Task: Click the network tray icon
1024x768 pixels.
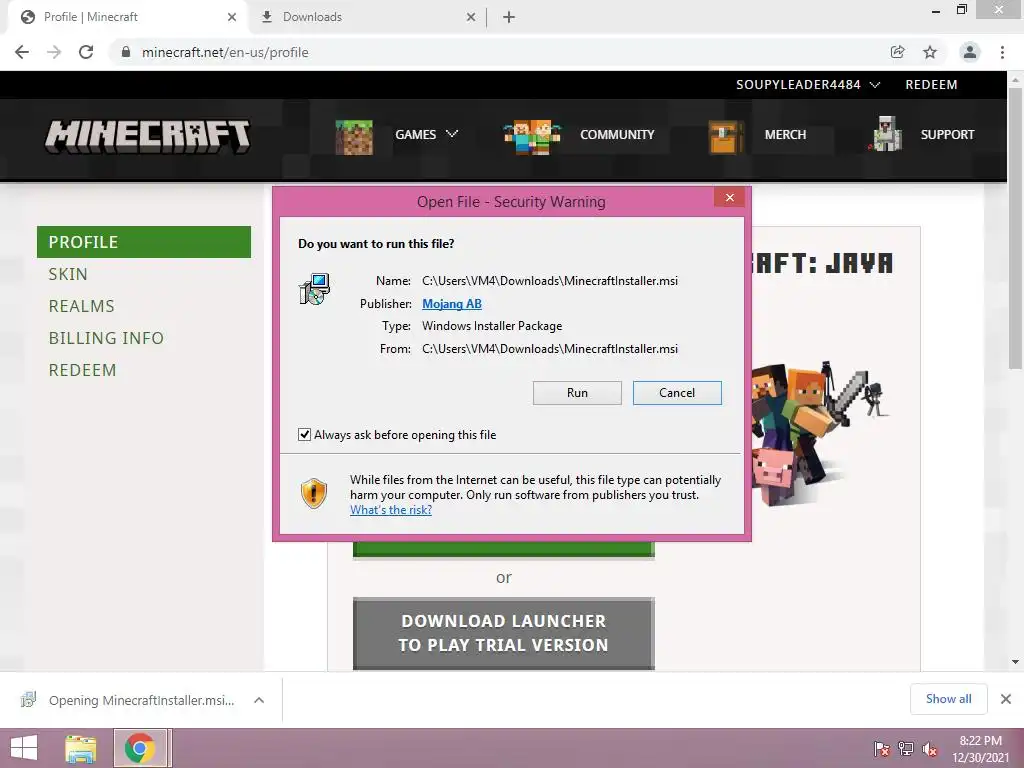Action: point(905,749)
